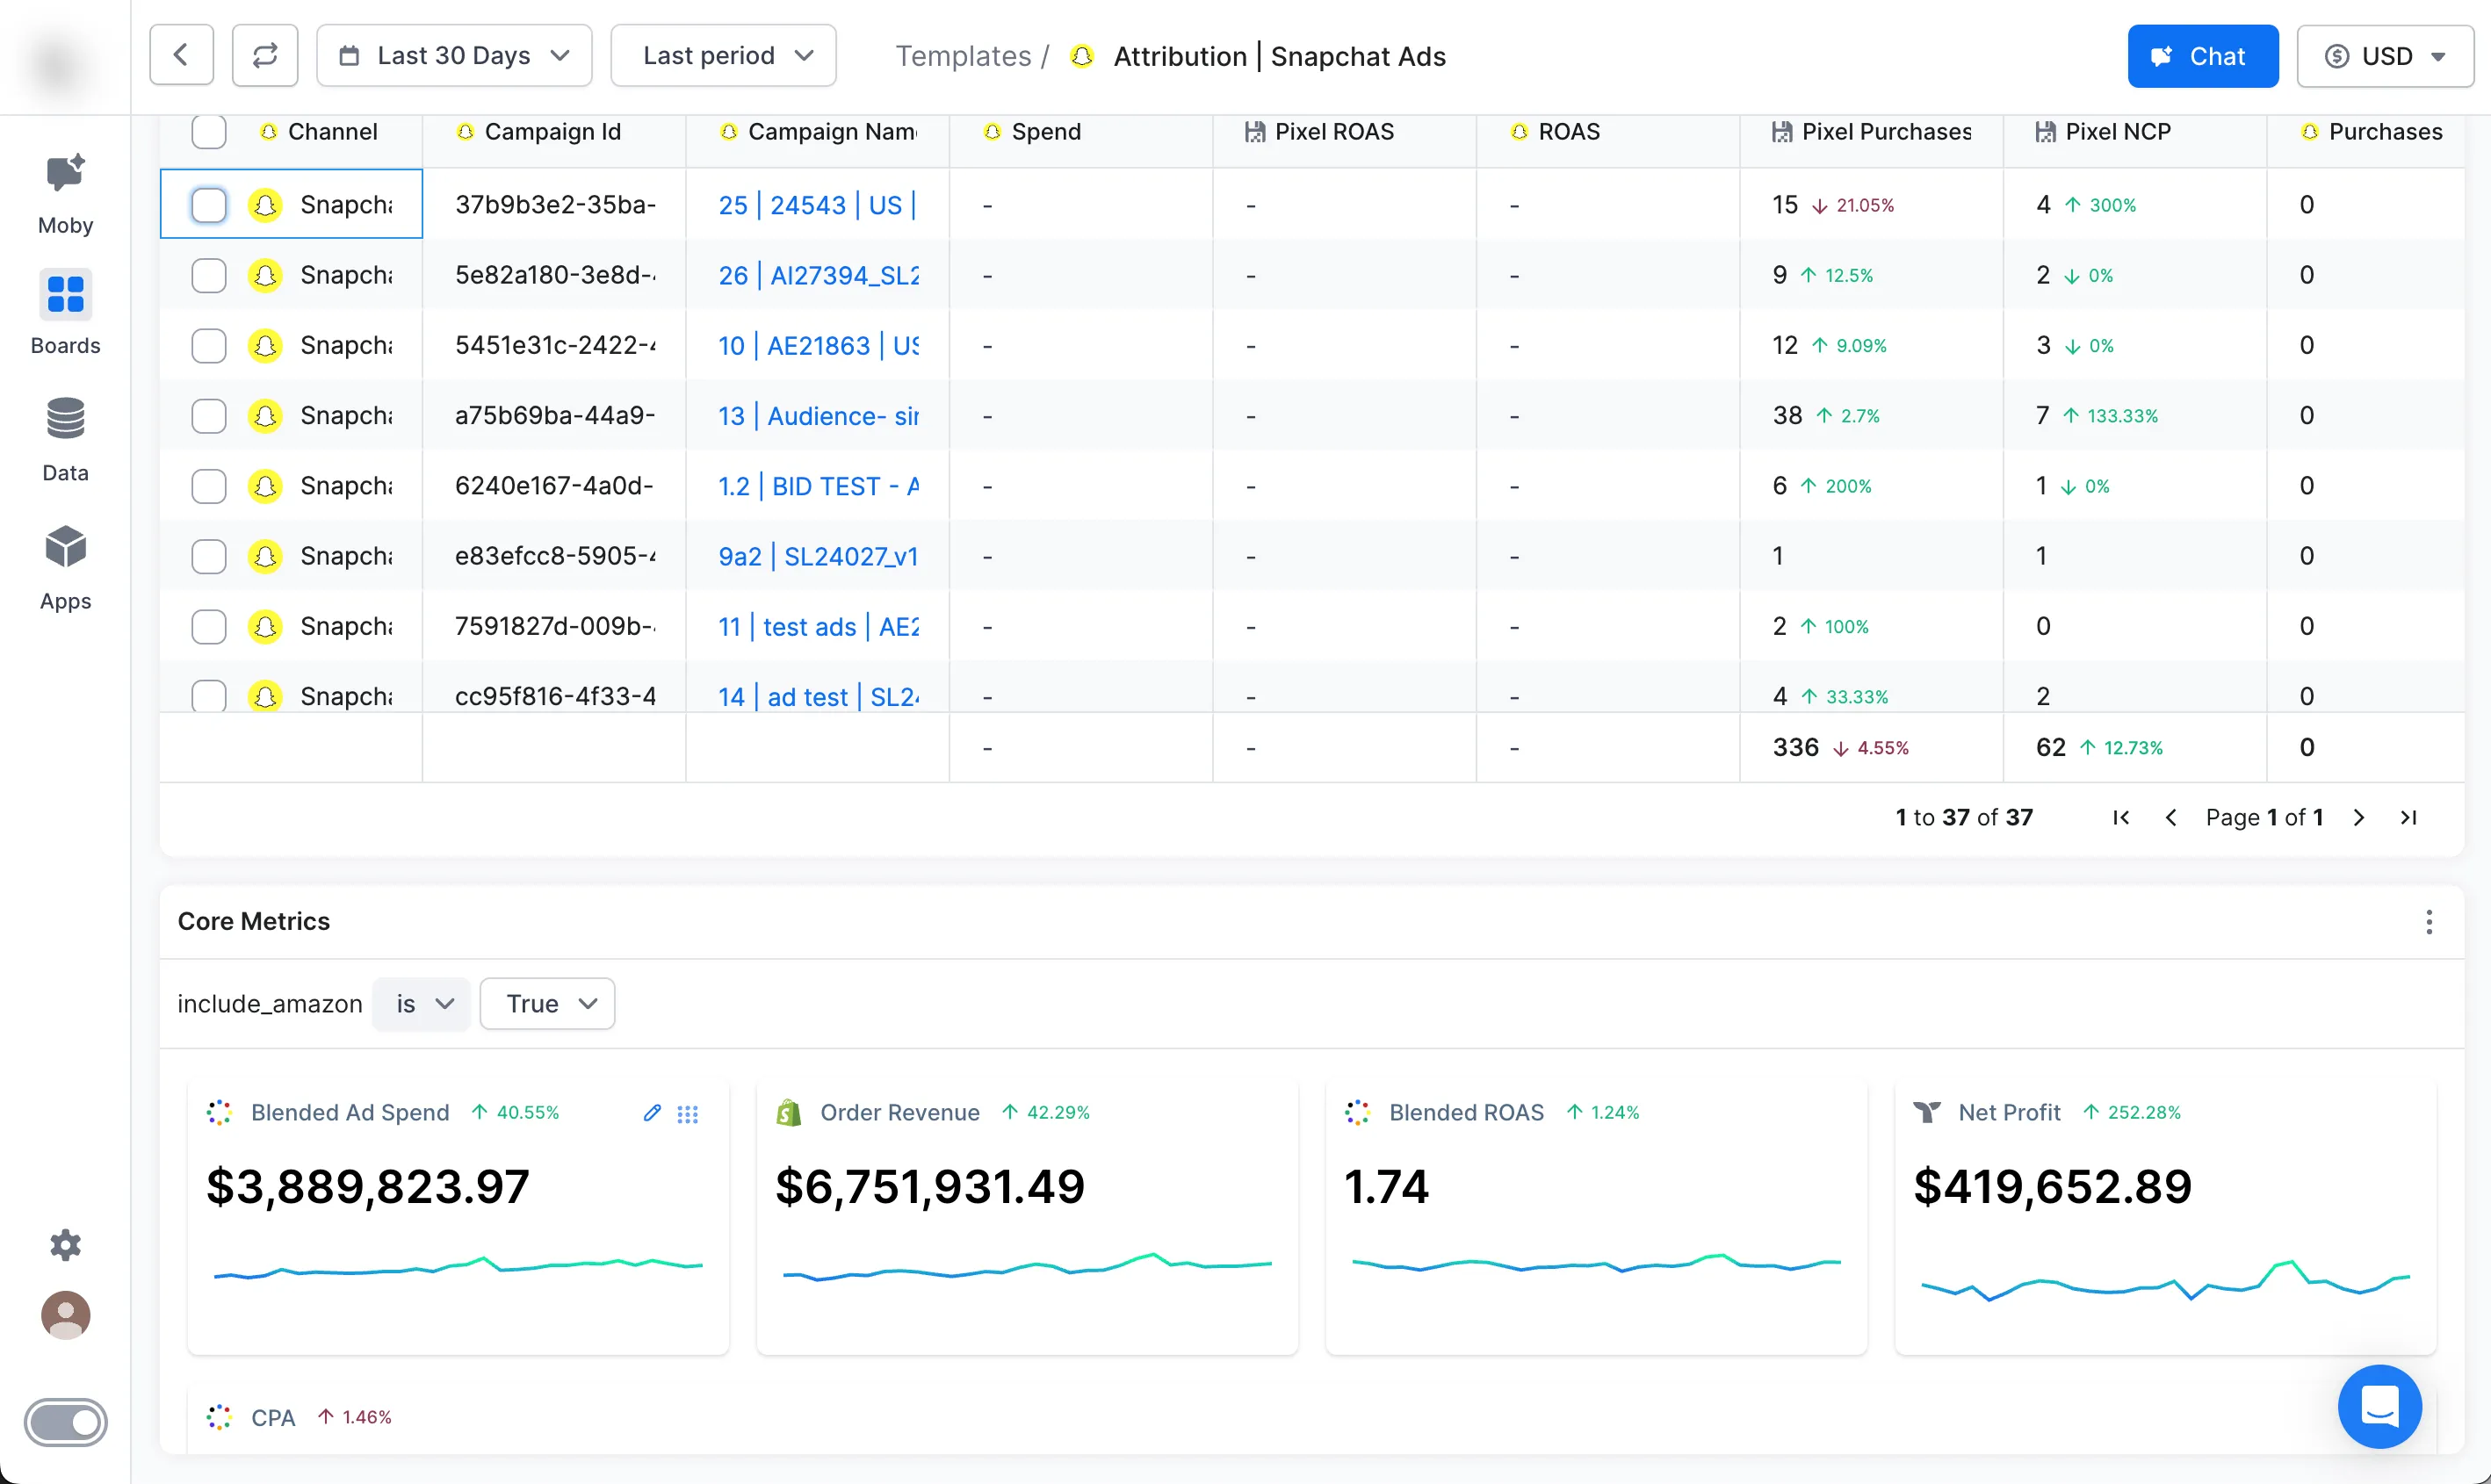Open the USD currency dropdown
This screenshot has width=2491, height=1484.
[x=2384, y=56]
